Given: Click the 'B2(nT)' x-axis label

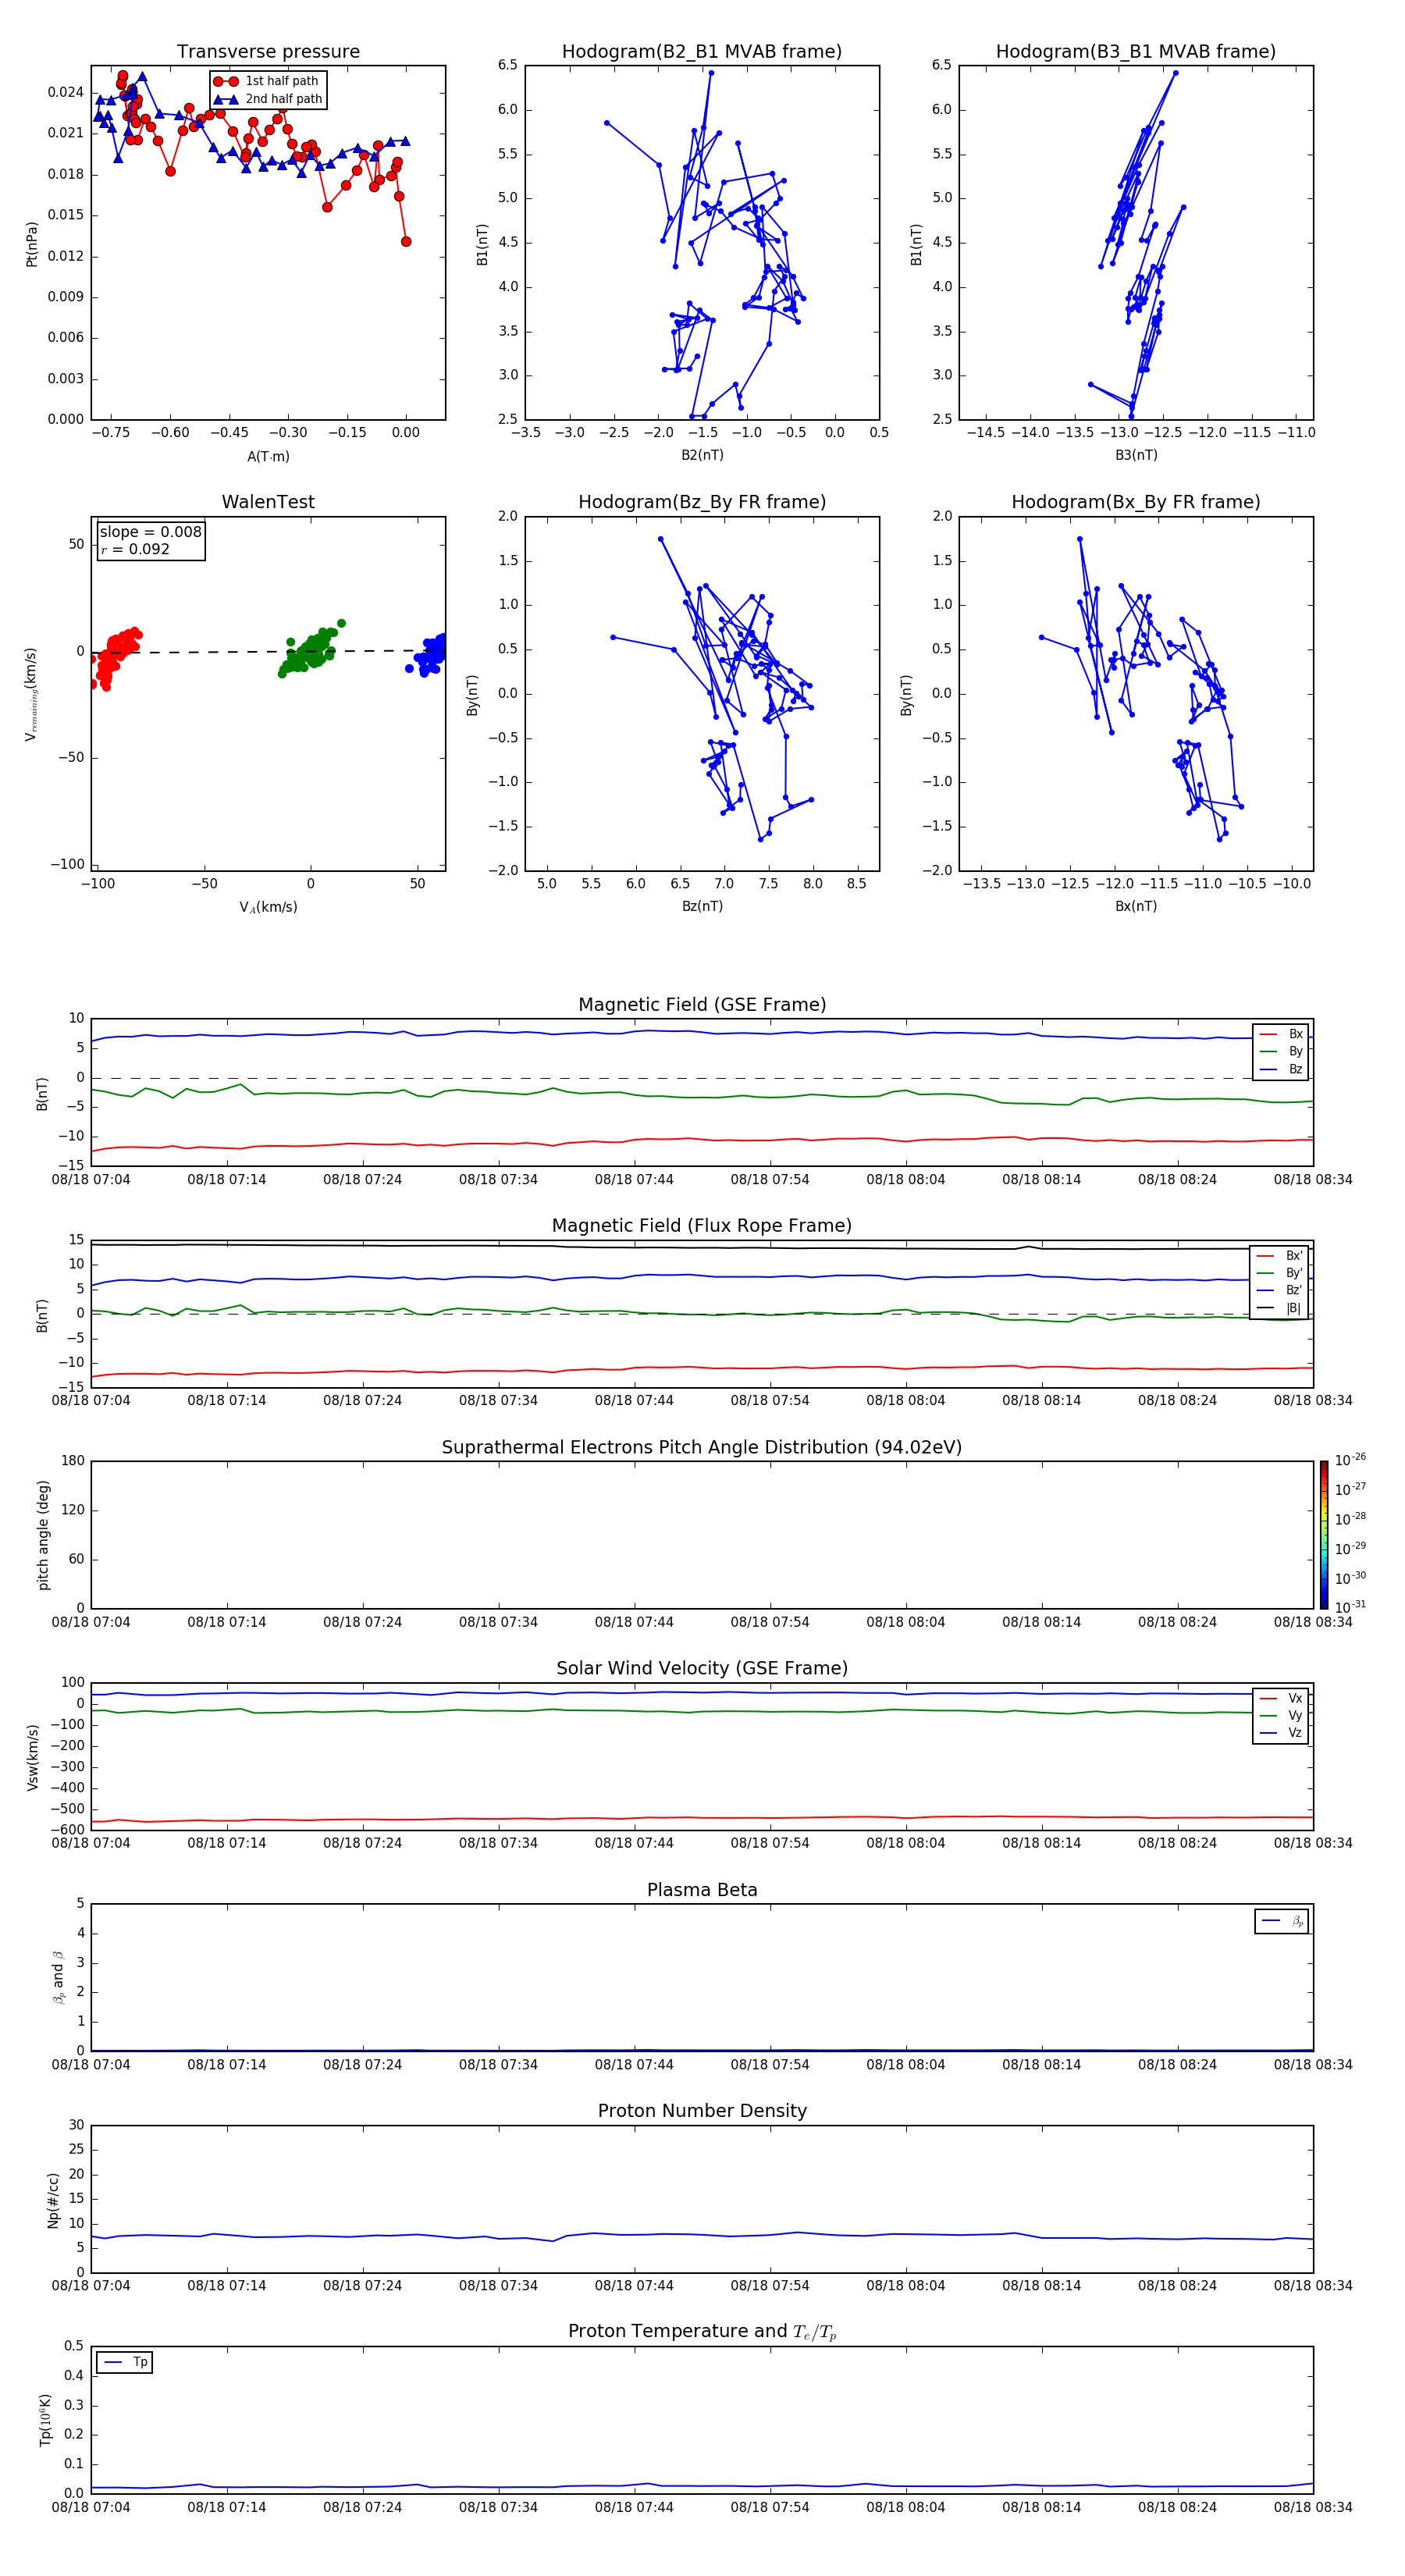Looking at the screenshot, I should (702, 456).
